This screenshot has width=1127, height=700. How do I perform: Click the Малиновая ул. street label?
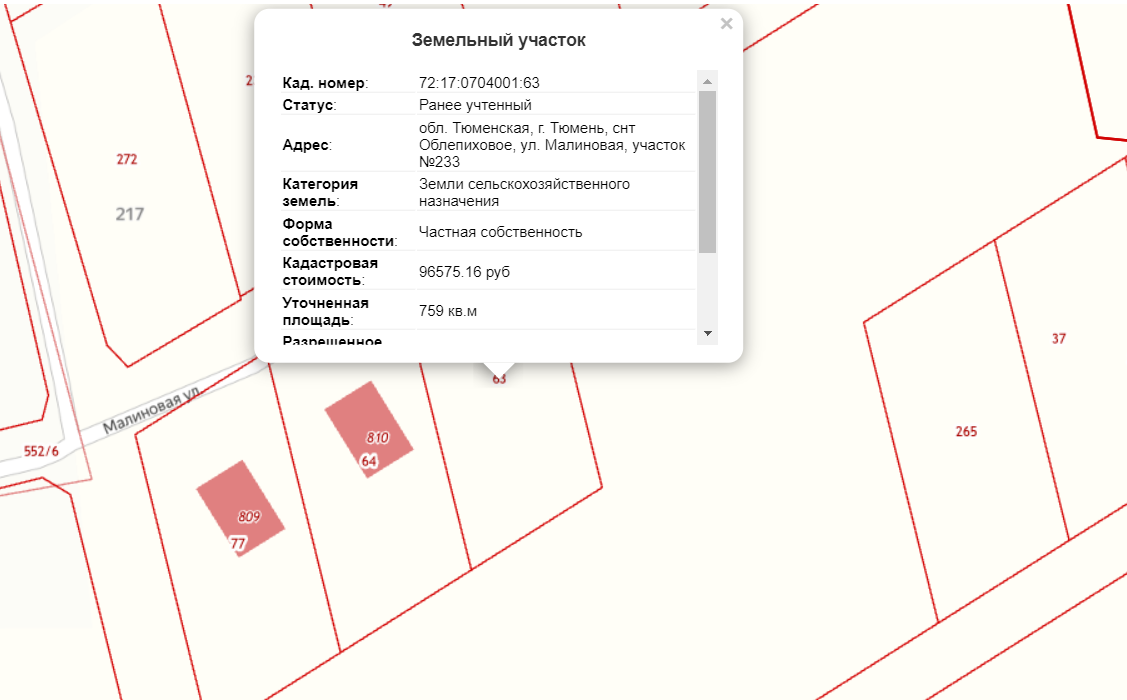[x=151, y=412]
